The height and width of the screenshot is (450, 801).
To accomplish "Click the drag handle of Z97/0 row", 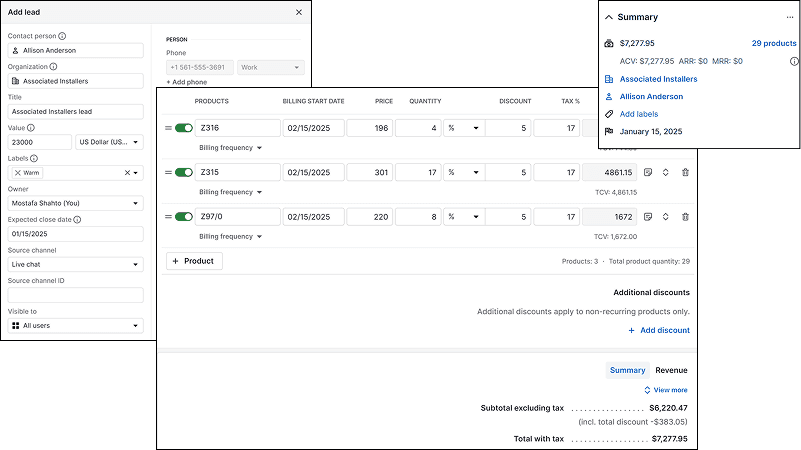I will pos(168,217).
